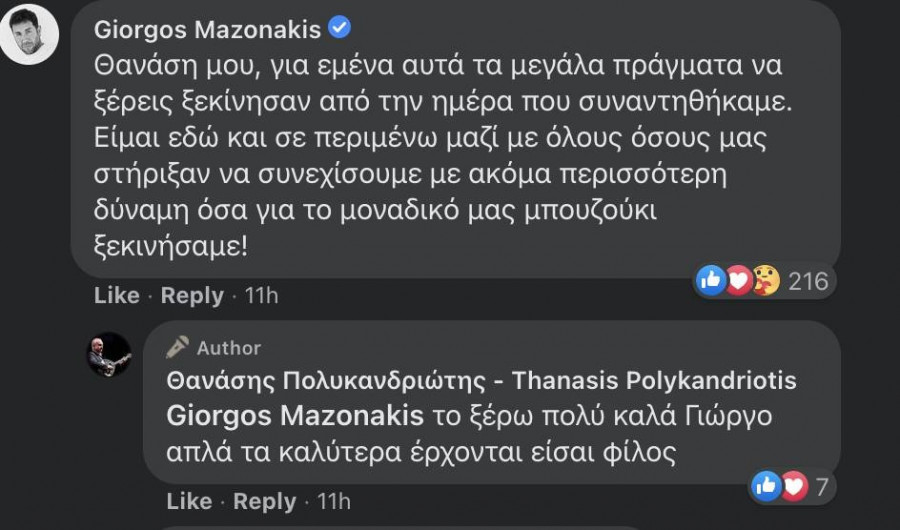Click the thumbs-up reaction beside 7

[767, 487]
